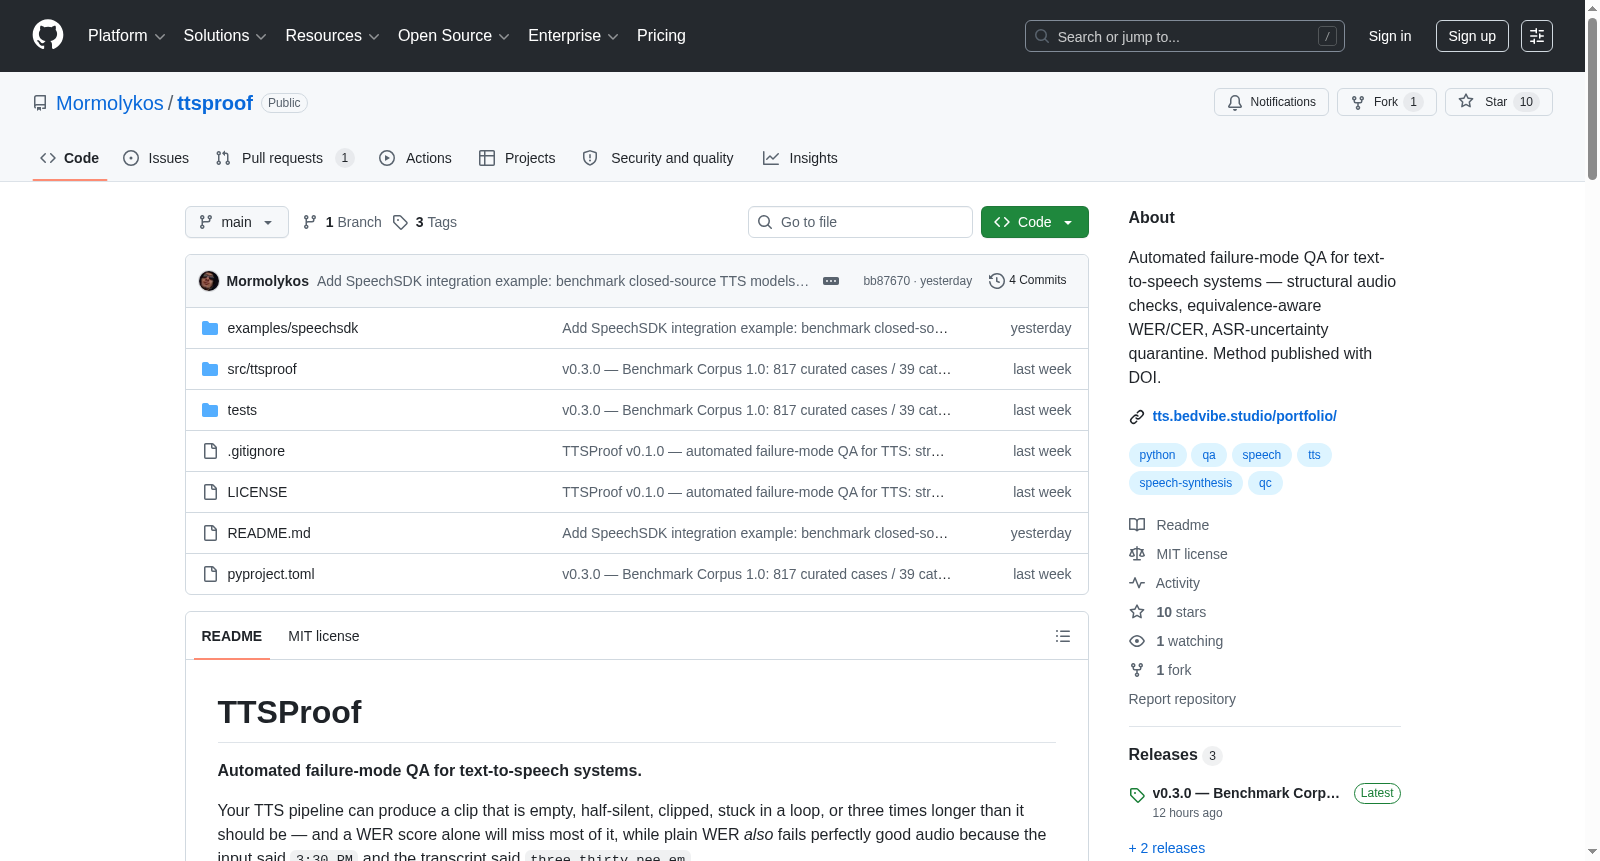Screen dimensions: 1600x861
Task: Click the Search or jump to field
Action: point(1185,36)
